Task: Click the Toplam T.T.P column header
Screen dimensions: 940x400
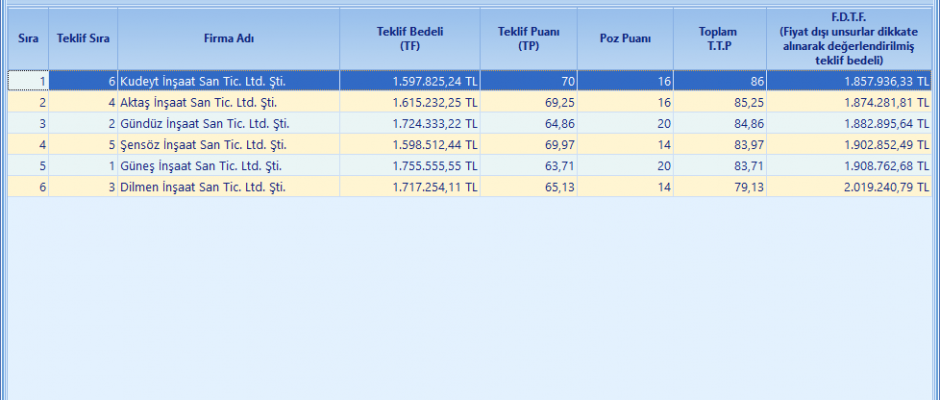Action: 719,39
